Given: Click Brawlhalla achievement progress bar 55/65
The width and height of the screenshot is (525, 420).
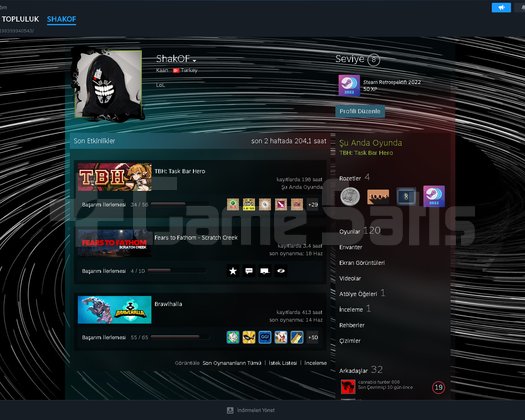Looking at the screenshot, I should (180, 337).
